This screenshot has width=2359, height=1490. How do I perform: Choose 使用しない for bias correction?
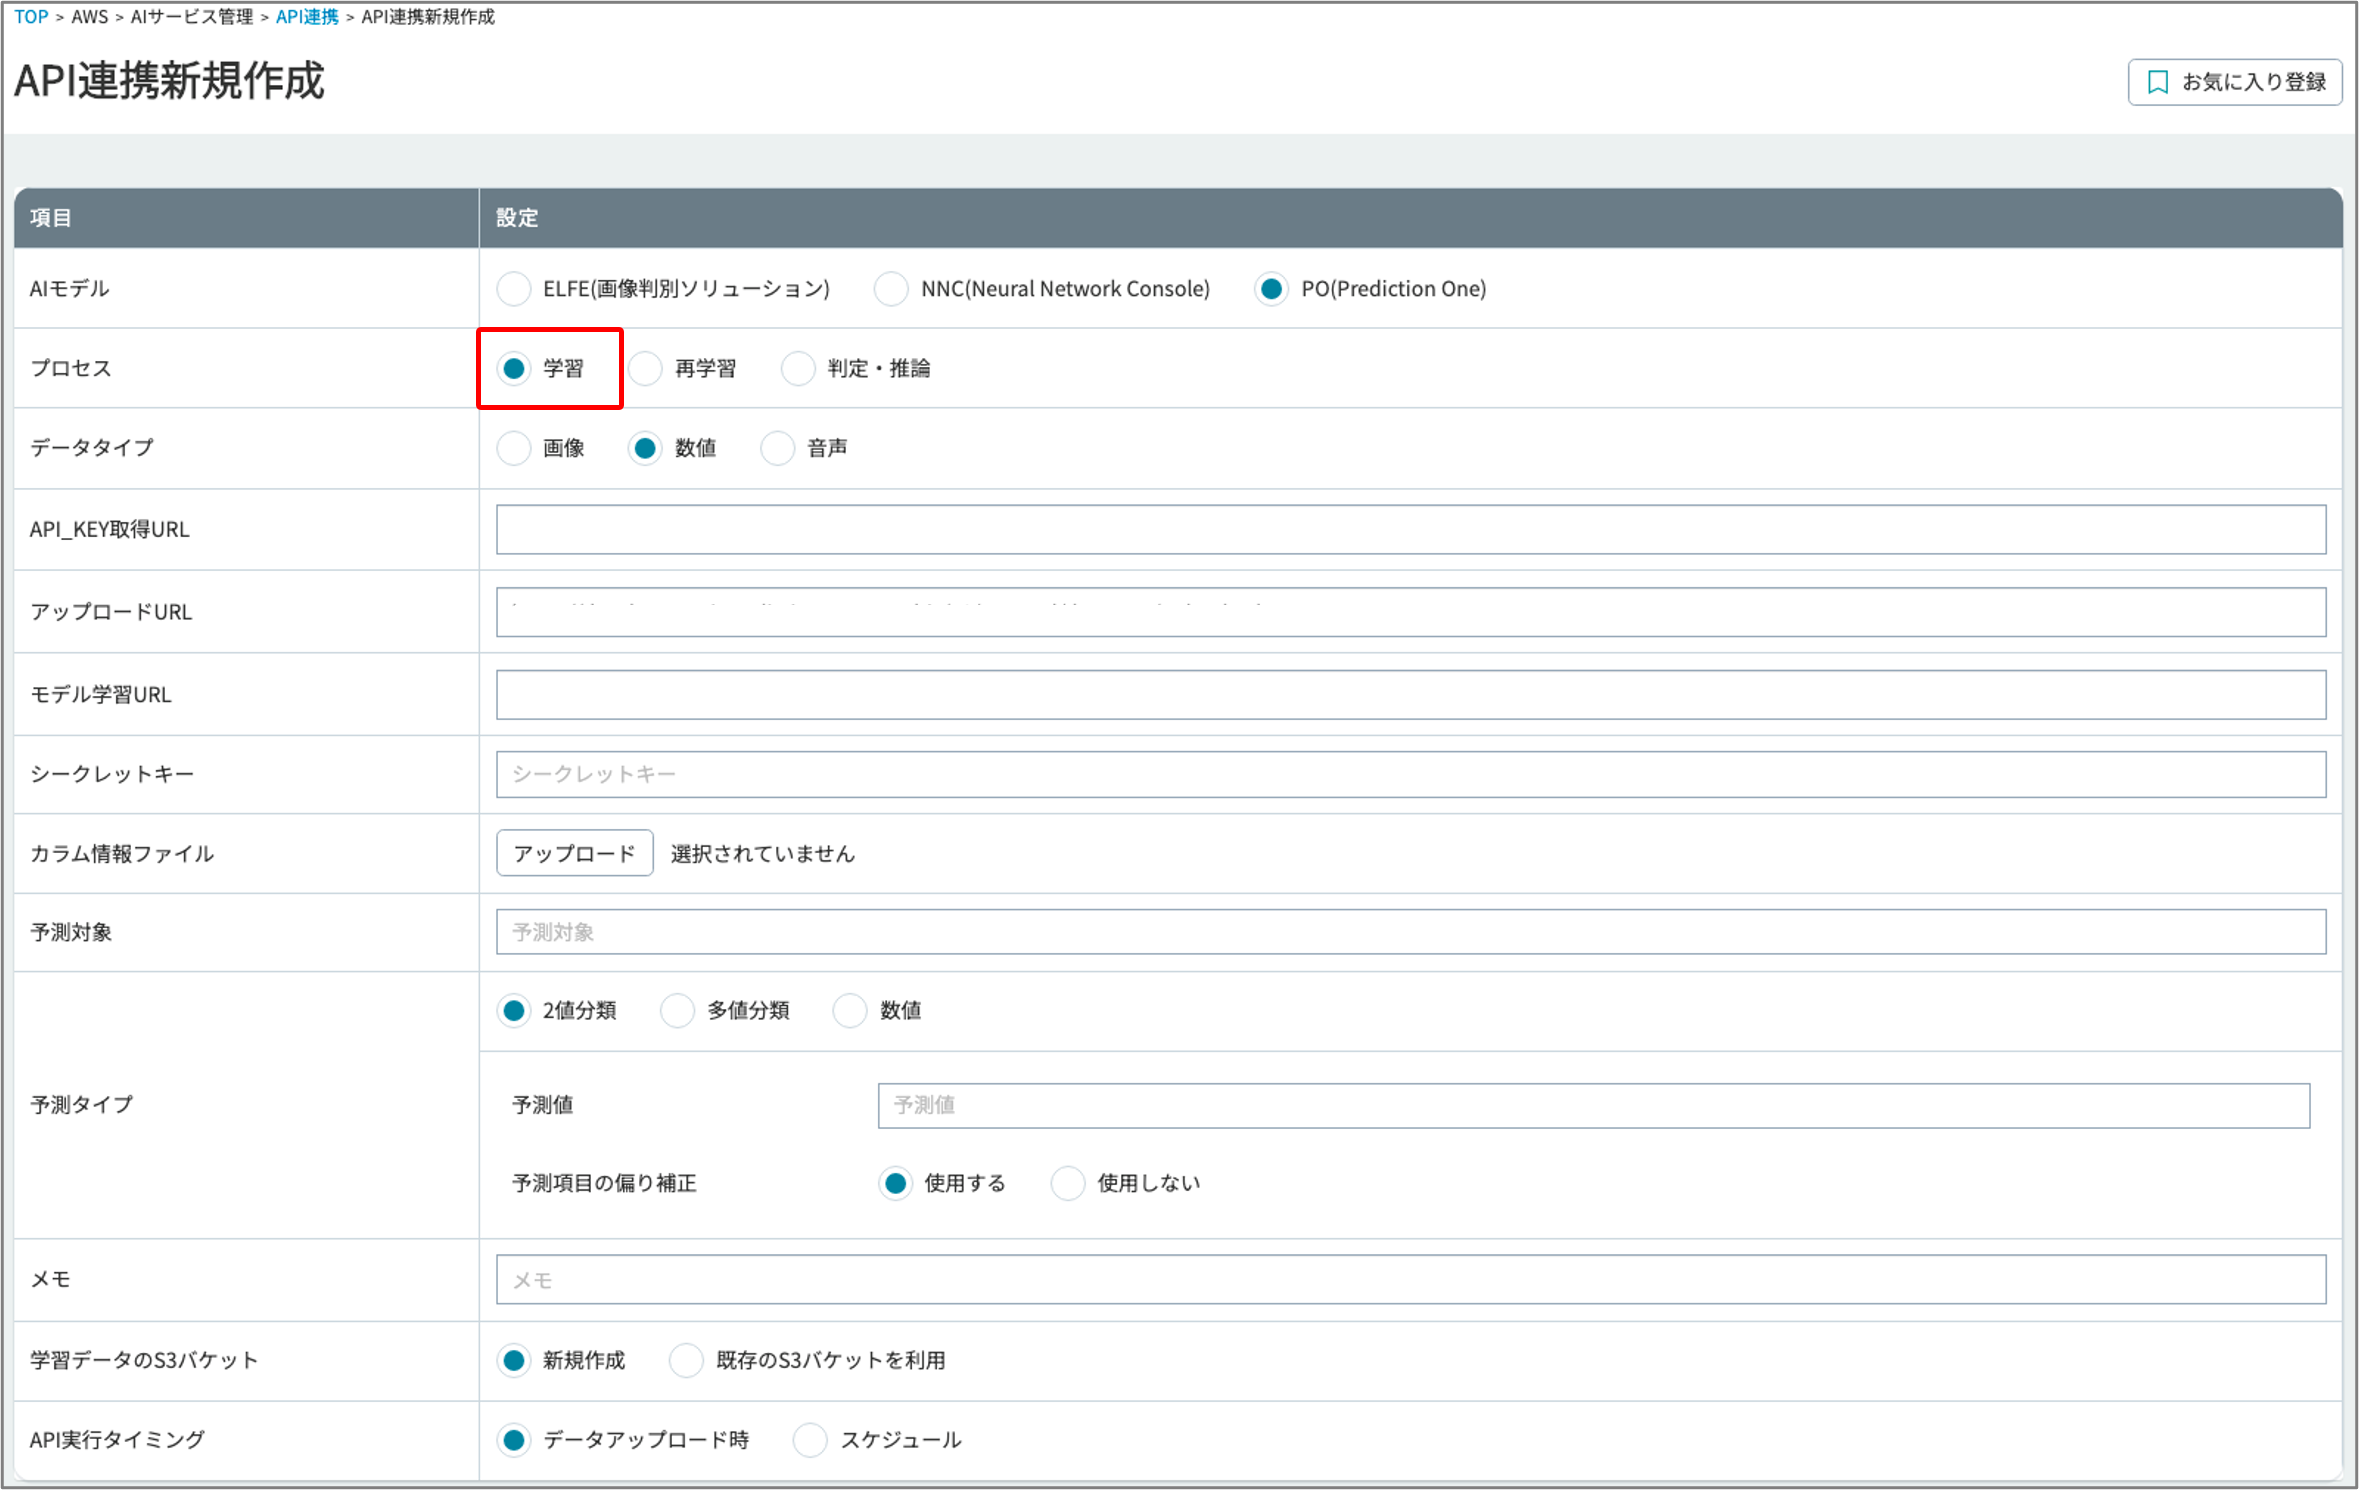pos(1068,1183)
